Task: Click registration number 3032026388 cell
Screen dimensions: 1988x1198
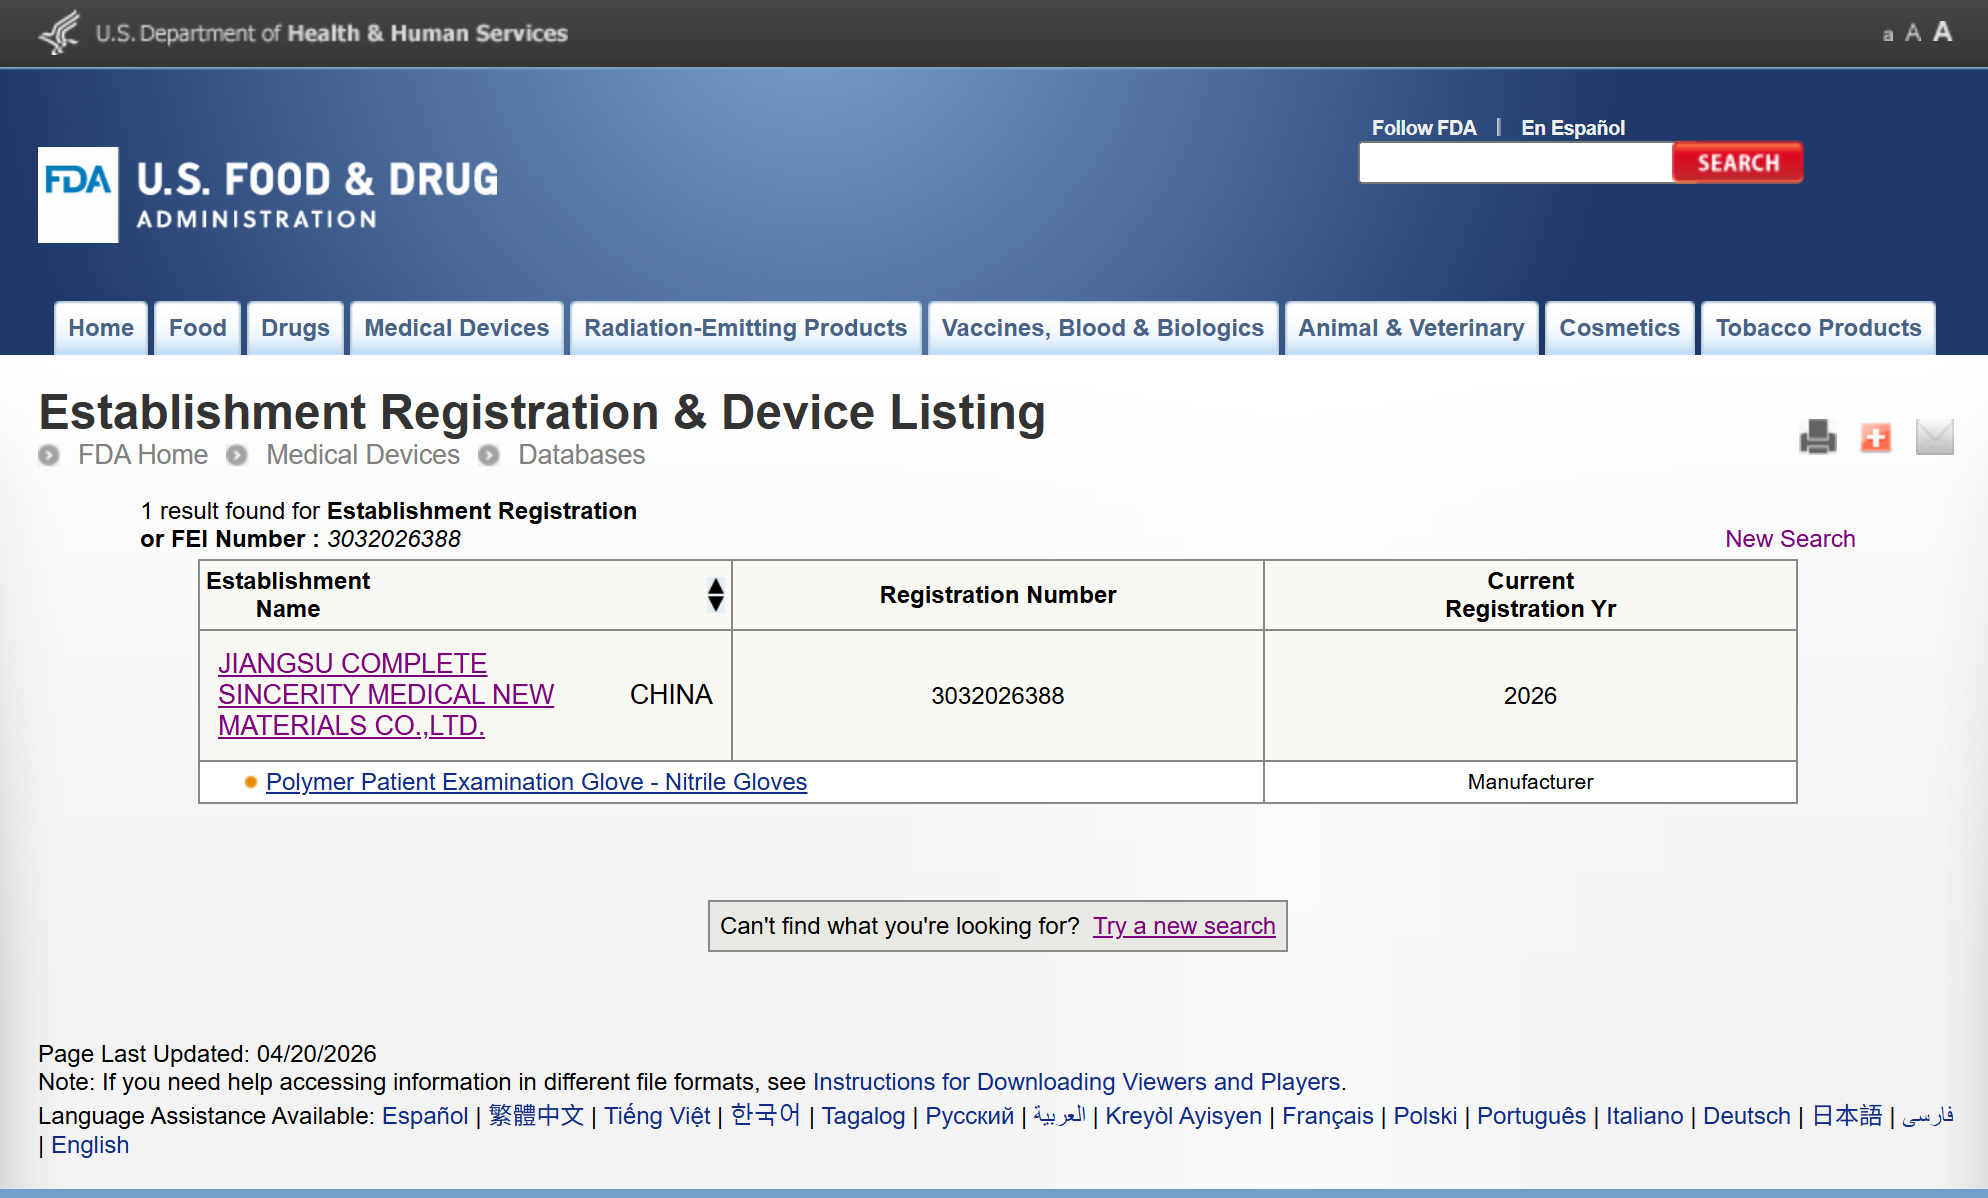Action: pyautogui.click(x=998, y=696)
